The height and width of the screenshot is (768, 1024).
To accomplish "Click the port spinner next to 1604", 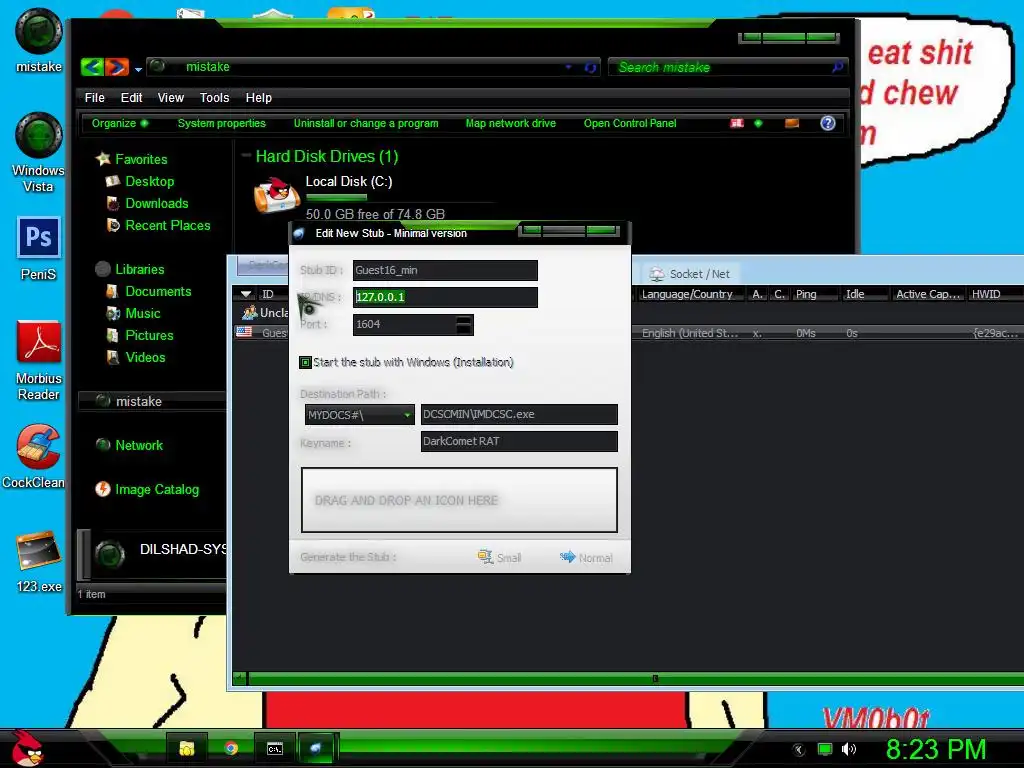I will point(464,325).
